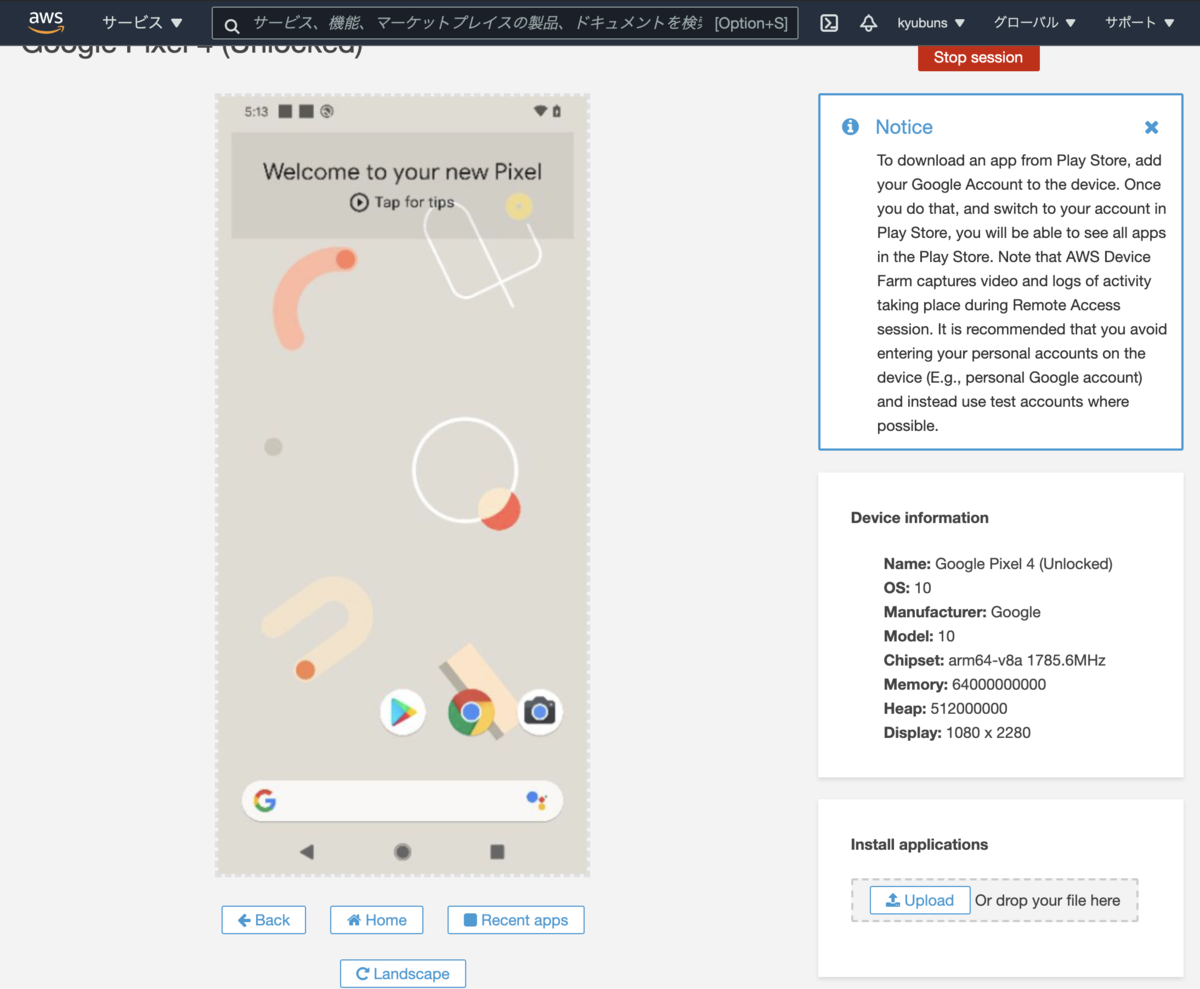Tap the Google search bar on device

[x=402, y=801]
